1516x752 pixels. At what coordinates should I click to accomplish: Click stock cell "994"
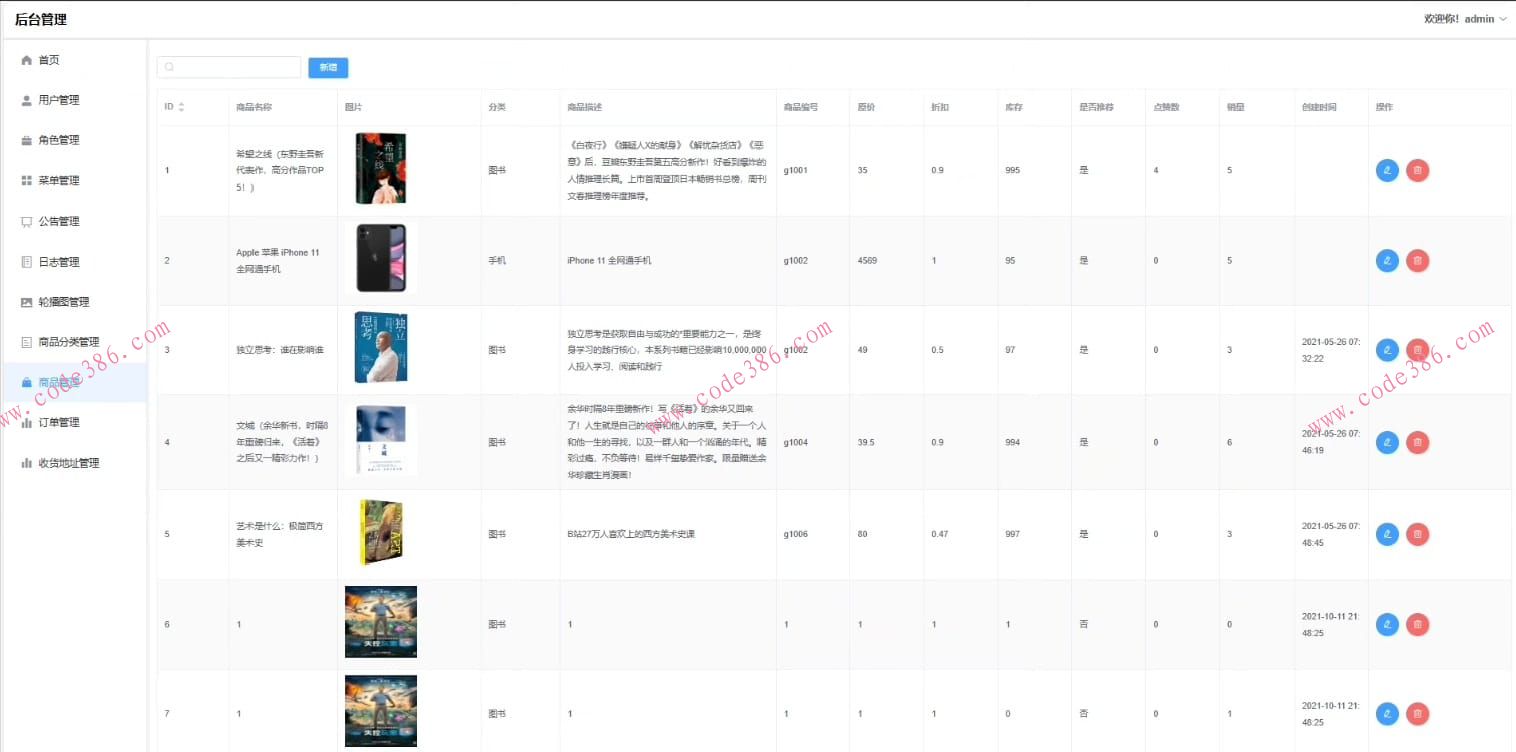click(x=1013, y=442)
